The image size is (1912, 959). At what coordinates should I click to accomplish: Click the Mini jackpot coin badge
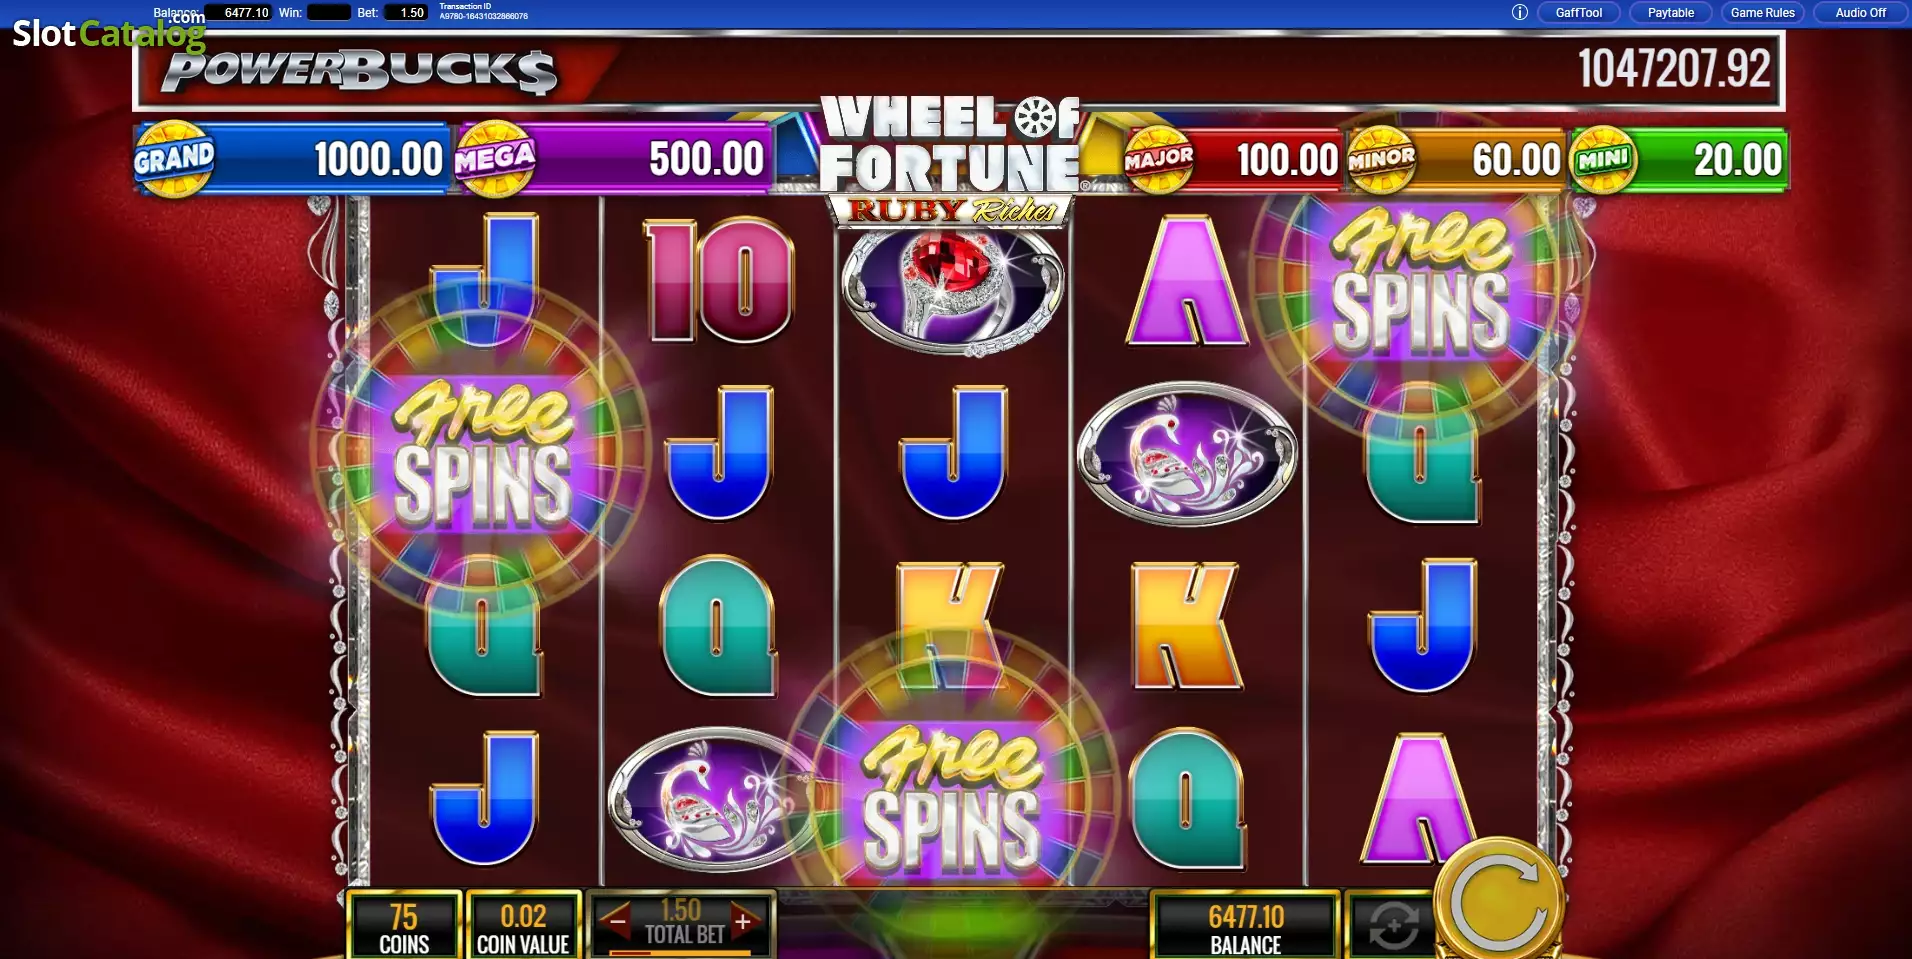[1603, 159]
